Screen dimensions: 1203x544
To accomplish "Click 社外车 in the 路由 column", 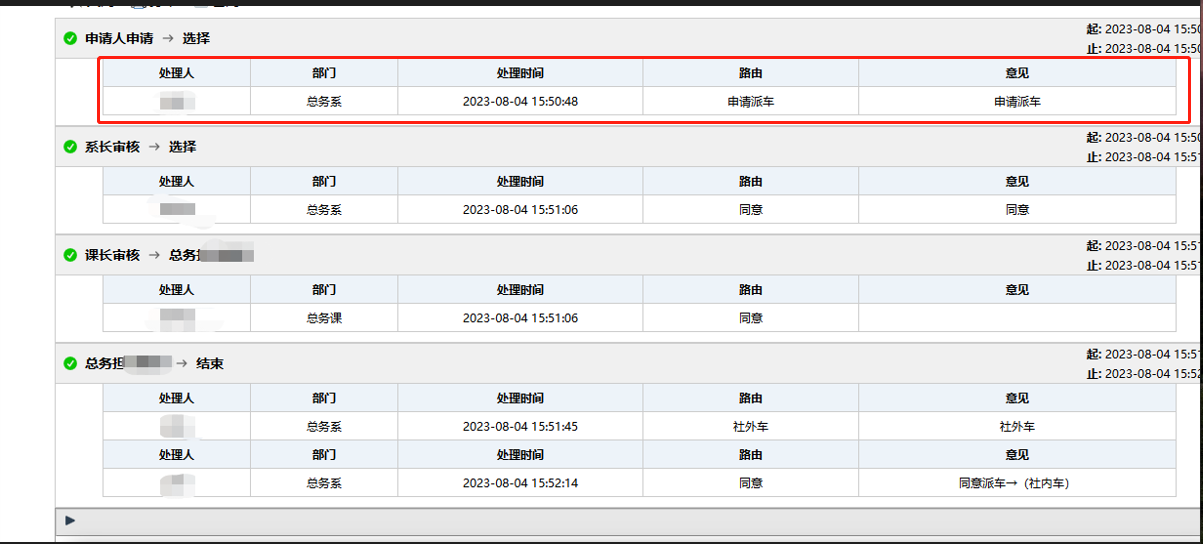I will point(750,426).
